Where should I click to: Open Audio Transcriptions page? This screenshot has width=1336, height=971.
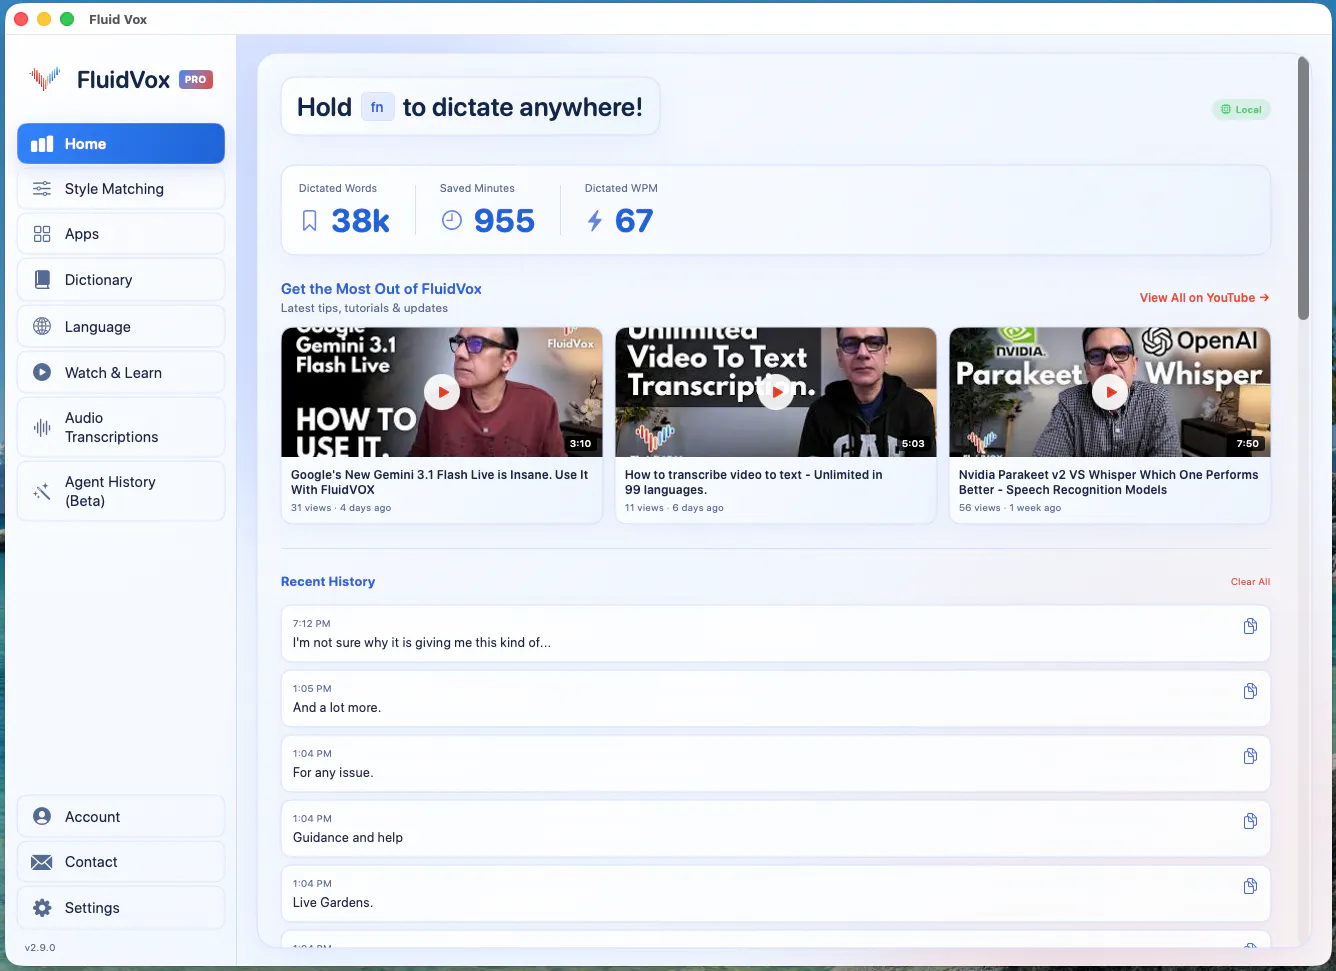tap(121, 427)
